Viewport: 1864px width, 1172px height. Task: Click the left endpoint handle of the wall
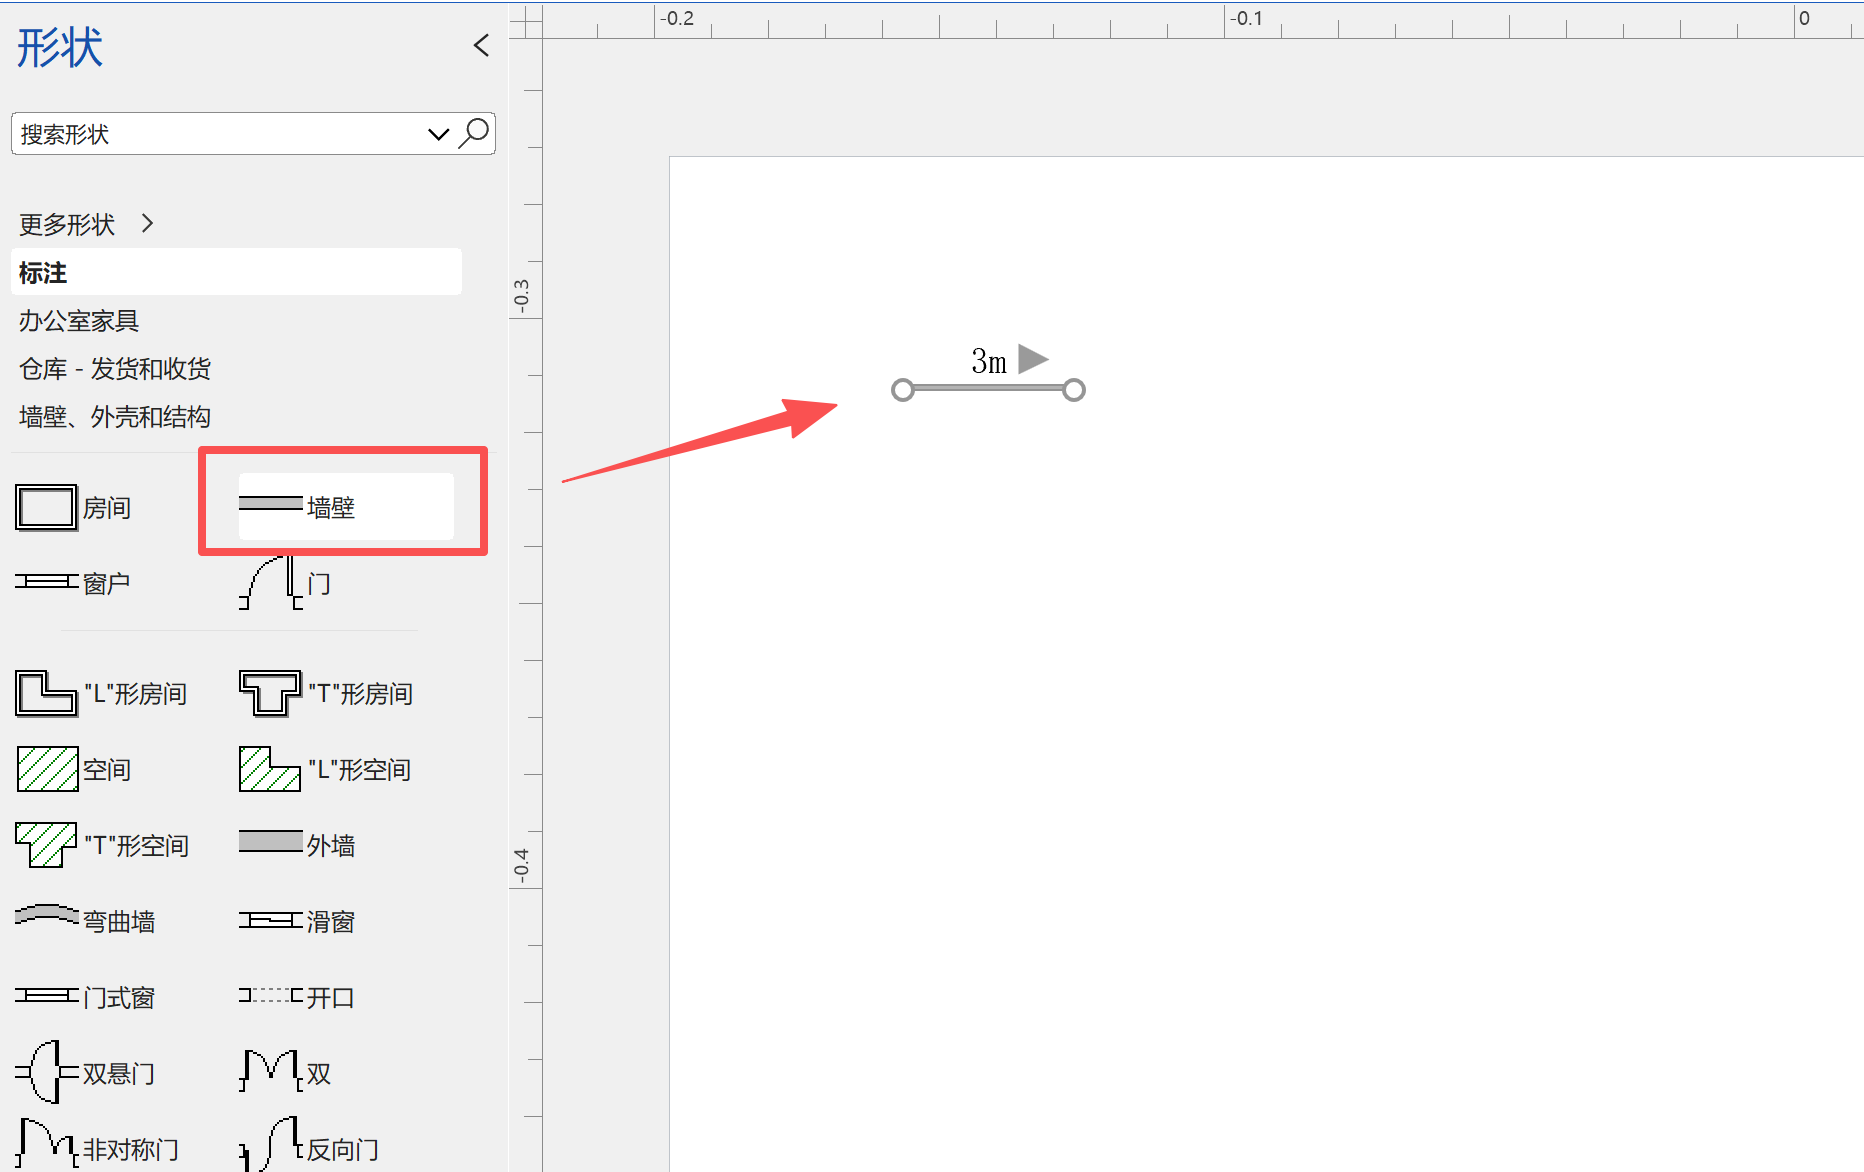point(903,390)
